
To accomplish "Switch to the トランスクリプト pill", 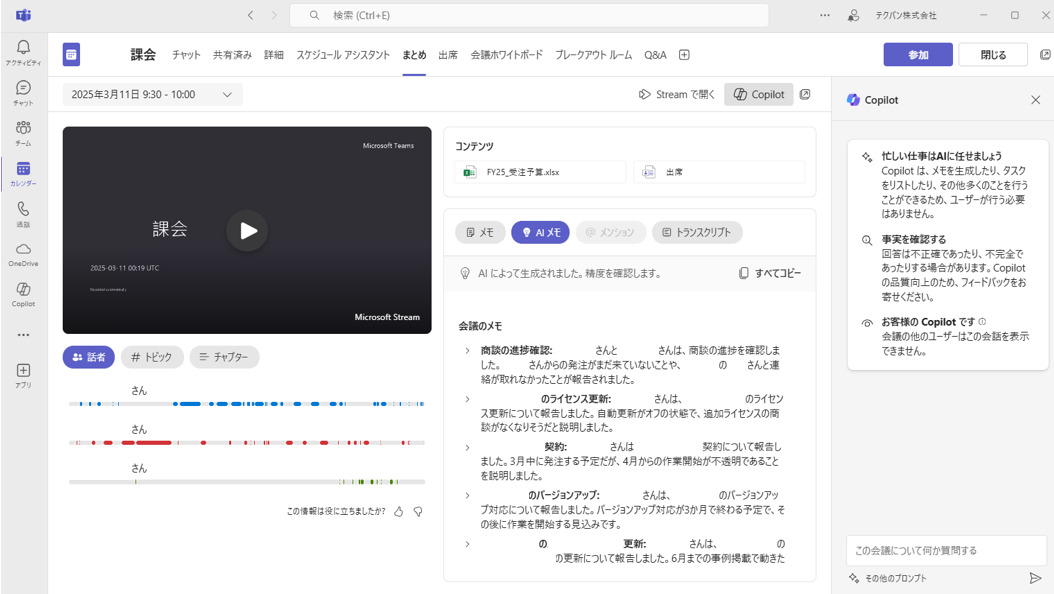I will pyautogui.click(x=697, y=232).
